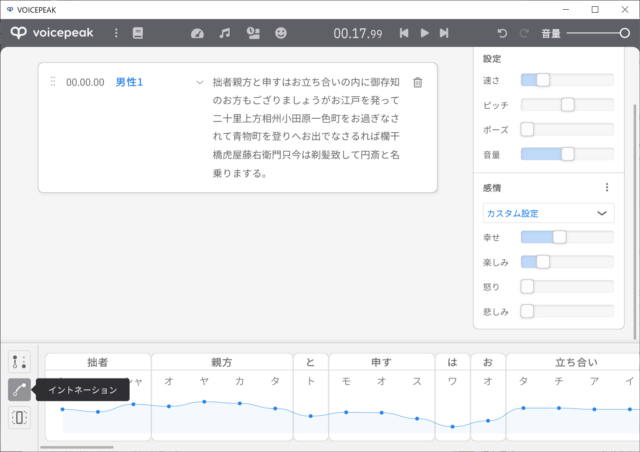Click the narrator person icon

pyautogui.click(x=253, y=33)
